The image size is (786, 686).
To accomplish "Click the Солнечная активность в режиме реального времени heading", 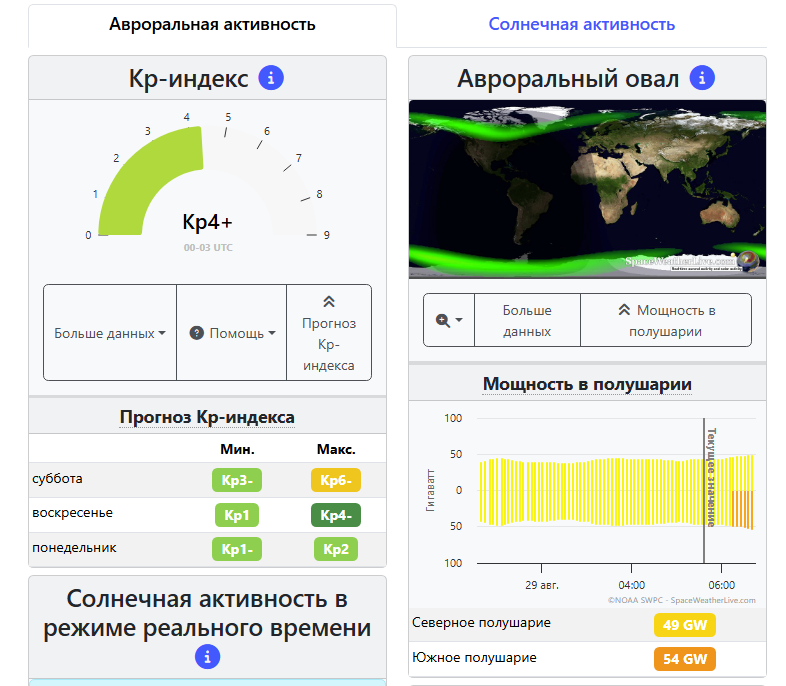I will pyautogui.click(x=207, y=613).
